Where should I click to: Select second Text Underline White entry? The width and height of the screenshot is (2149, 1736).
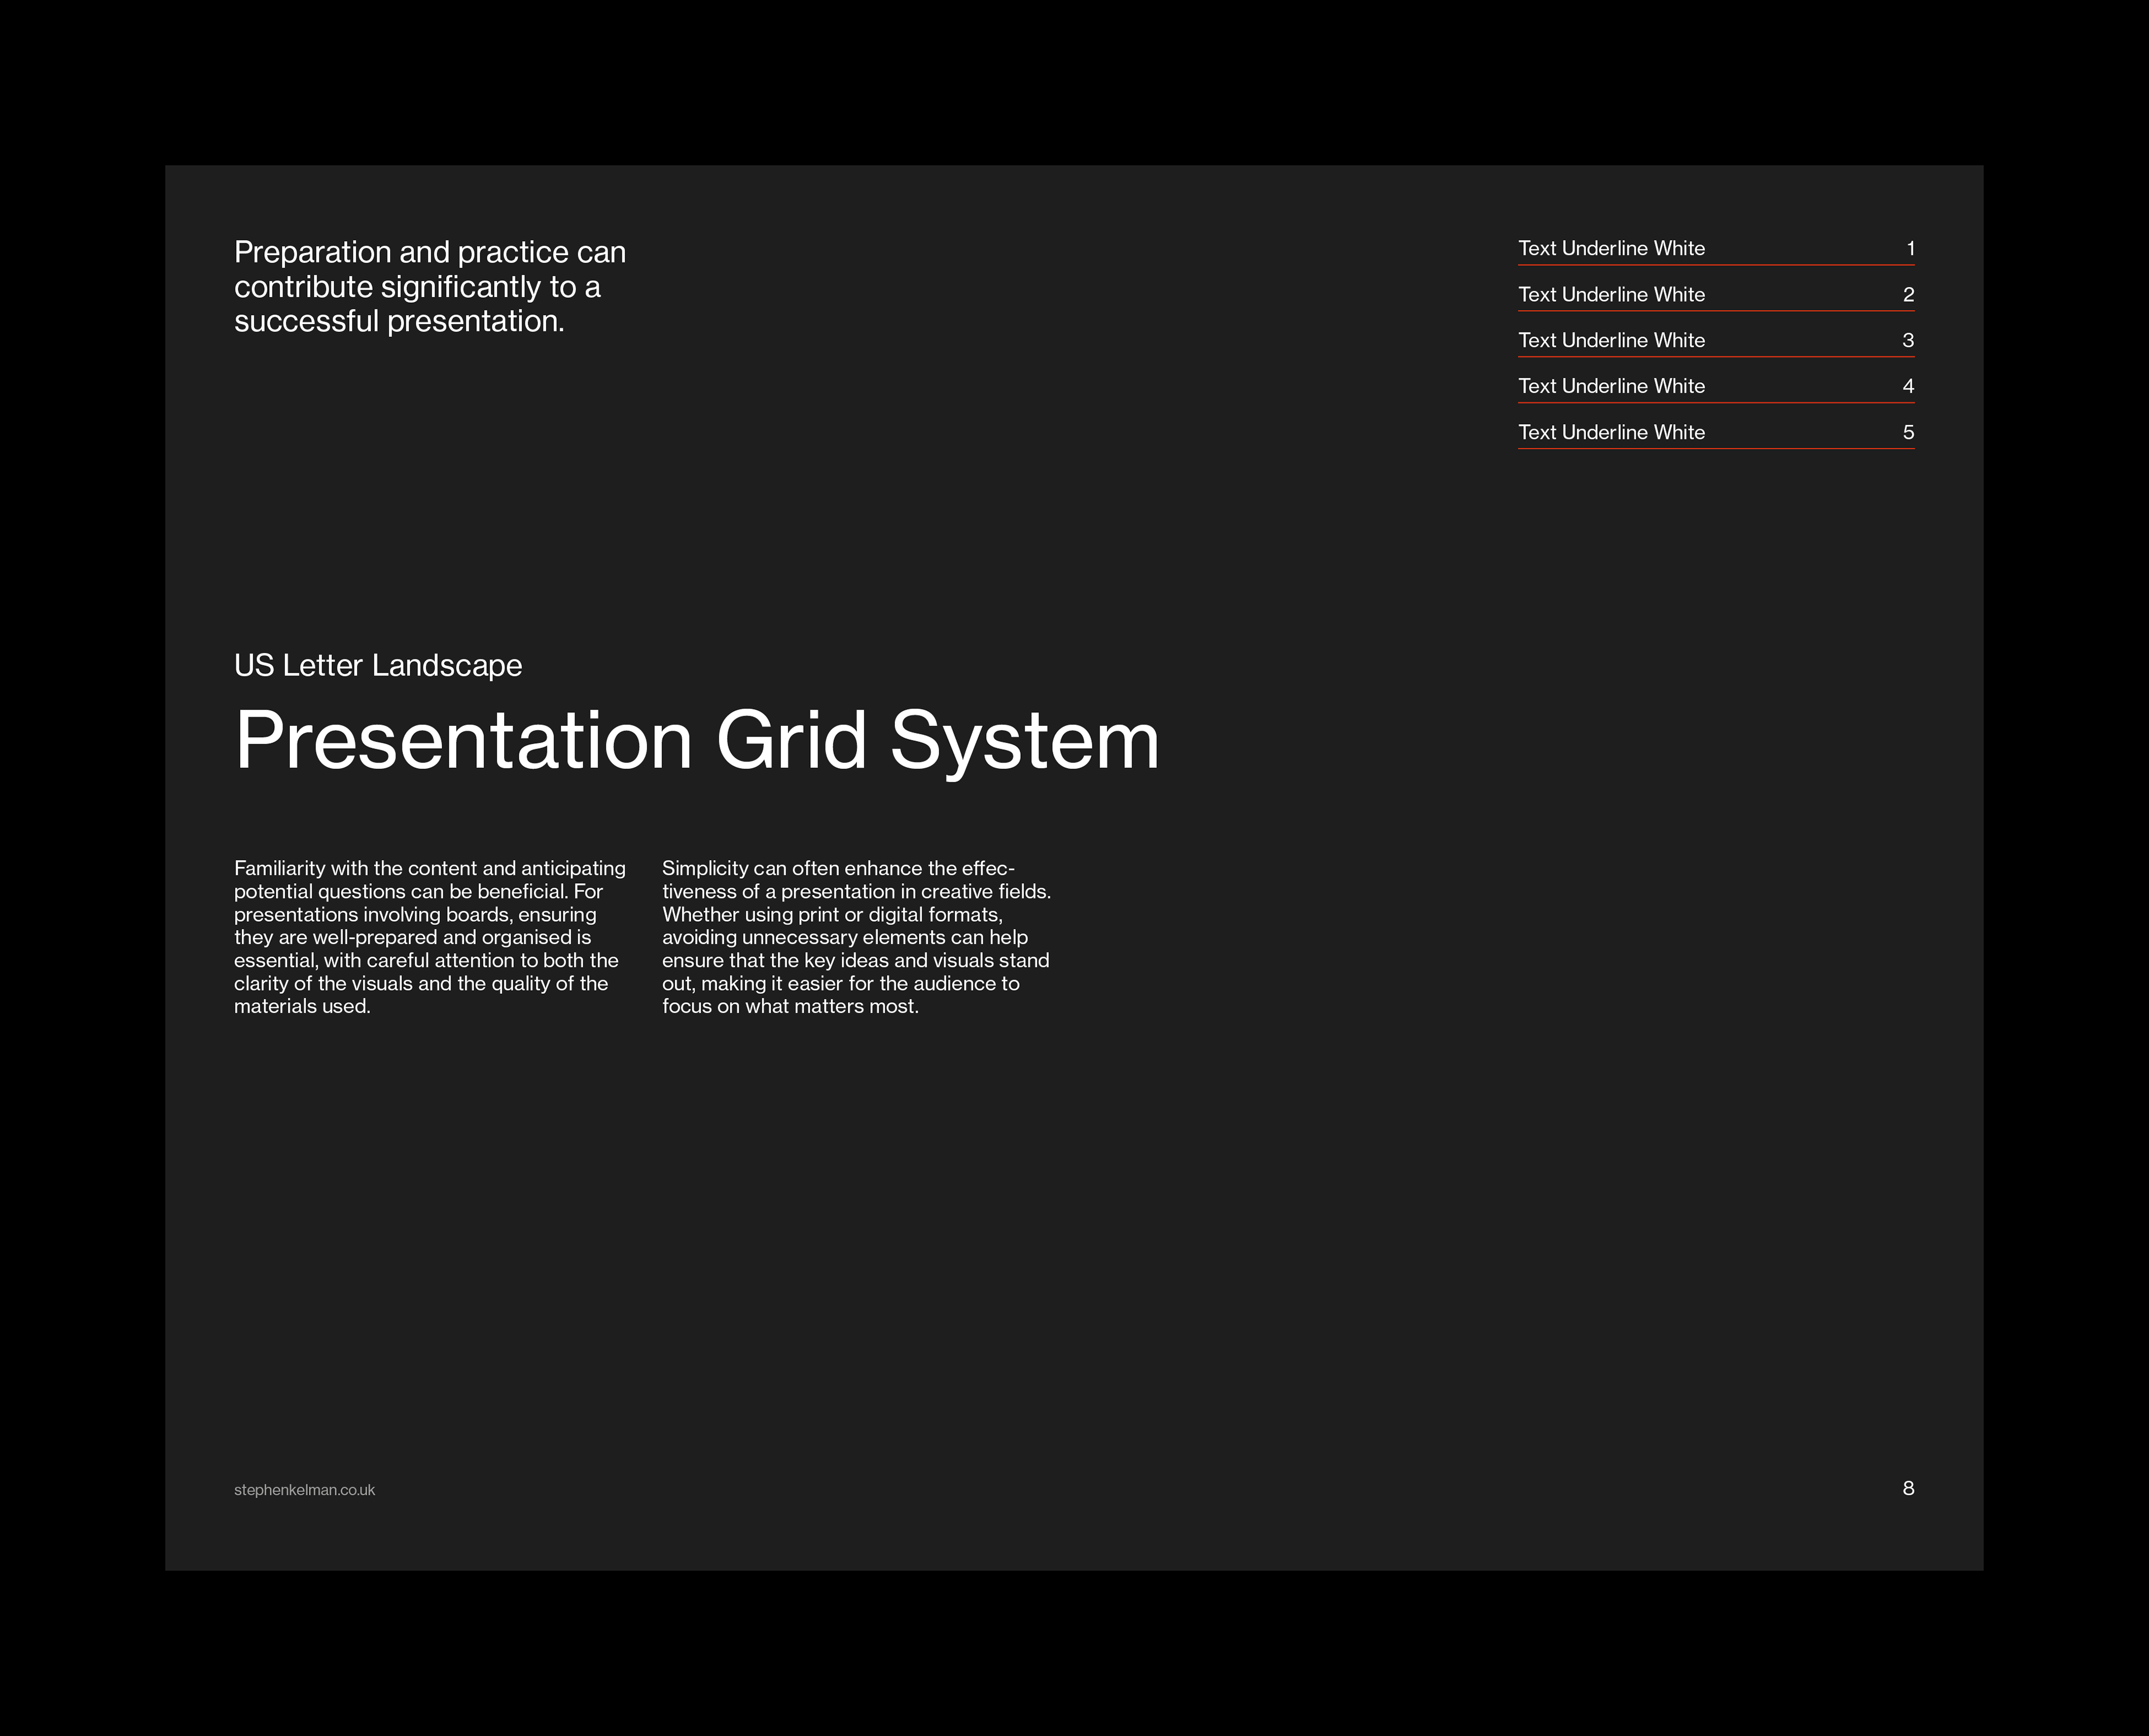[1611, 295]
